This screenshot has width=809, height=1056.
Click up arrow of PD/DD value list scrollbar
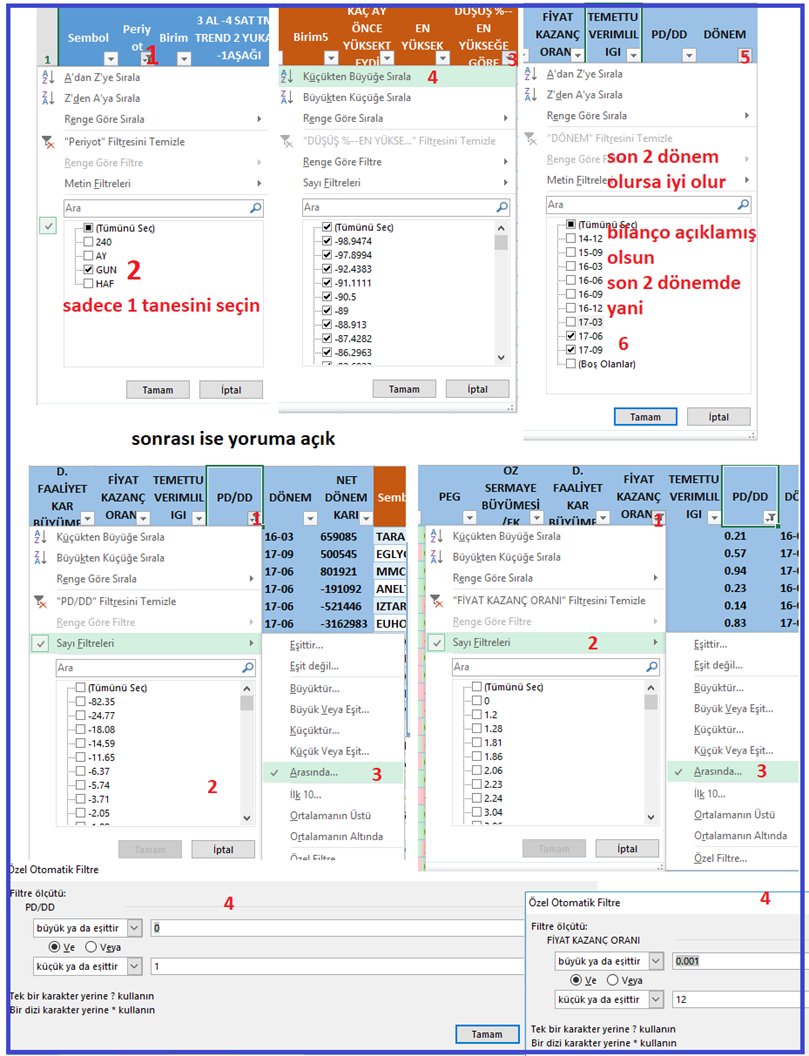pyautogui.click(x=247, y=689)
